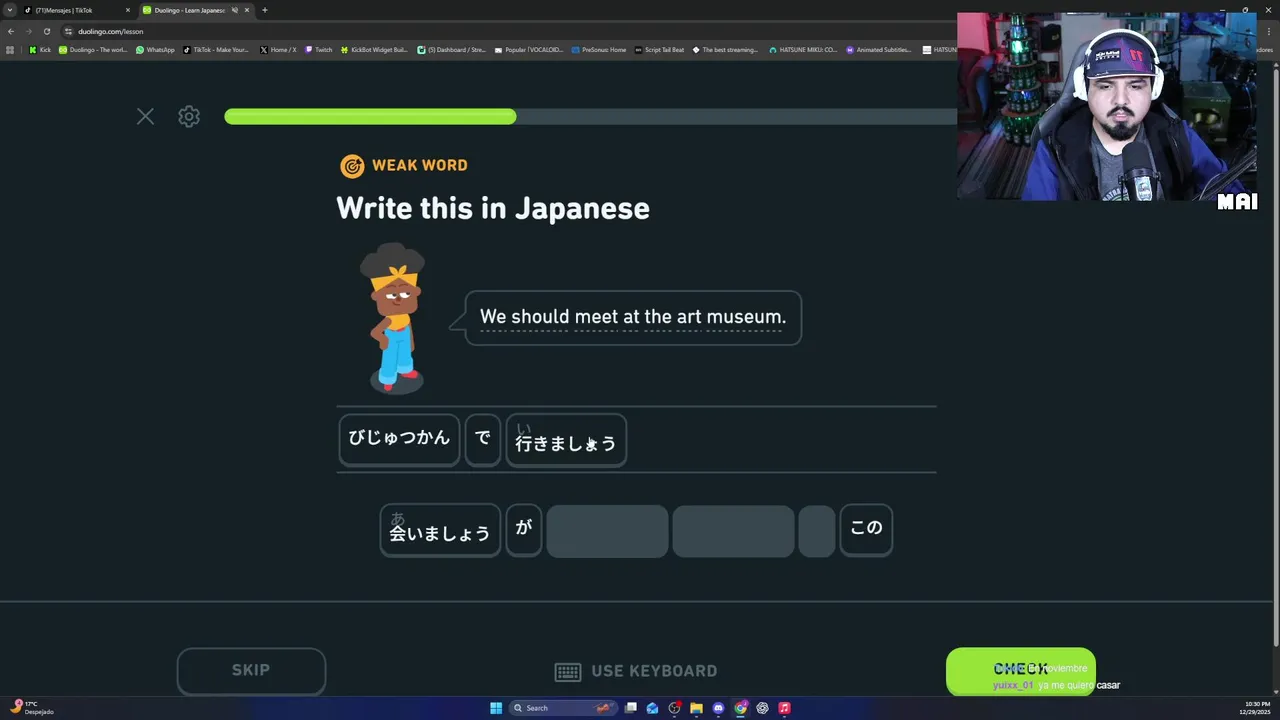Viewport: 1280px width, 720px height.
Task: Pick the 会いましょう word tile
Action: pyautogui.click(x=440, y=530)
